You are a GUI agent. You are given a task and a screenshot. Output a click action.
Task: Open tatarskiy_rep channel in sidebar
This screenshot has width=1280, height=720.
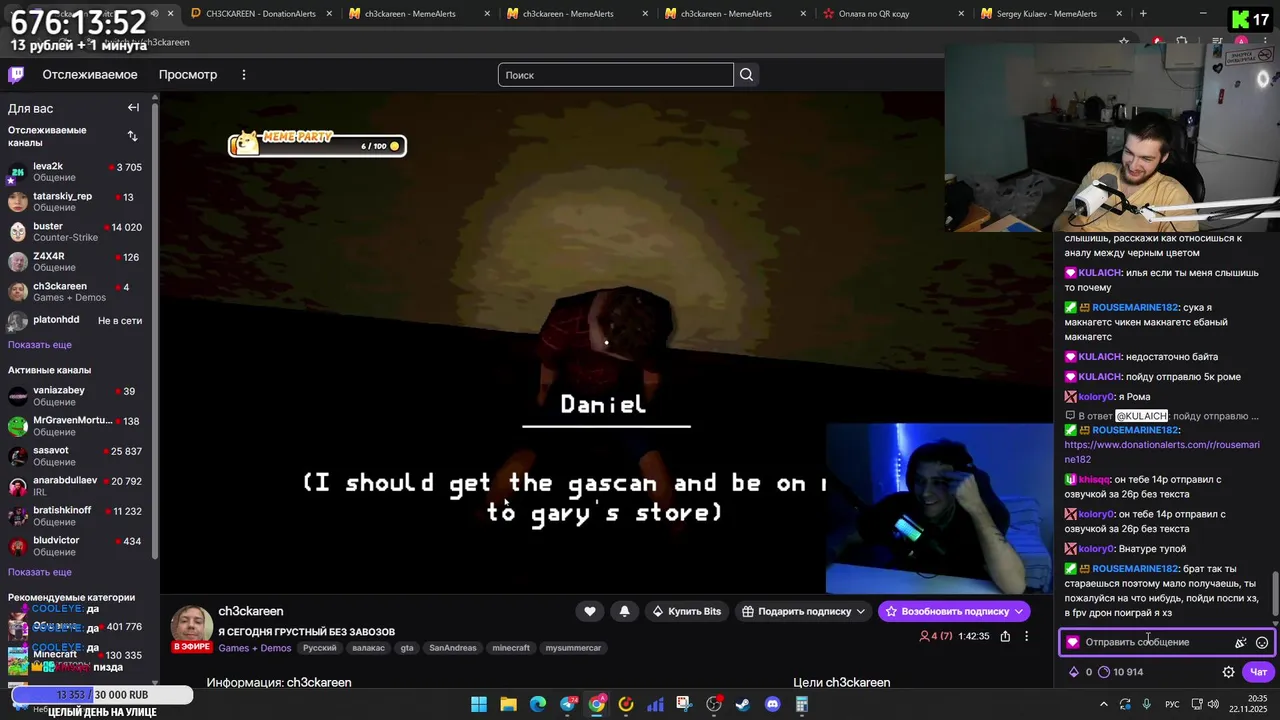[x=76, y=202]
